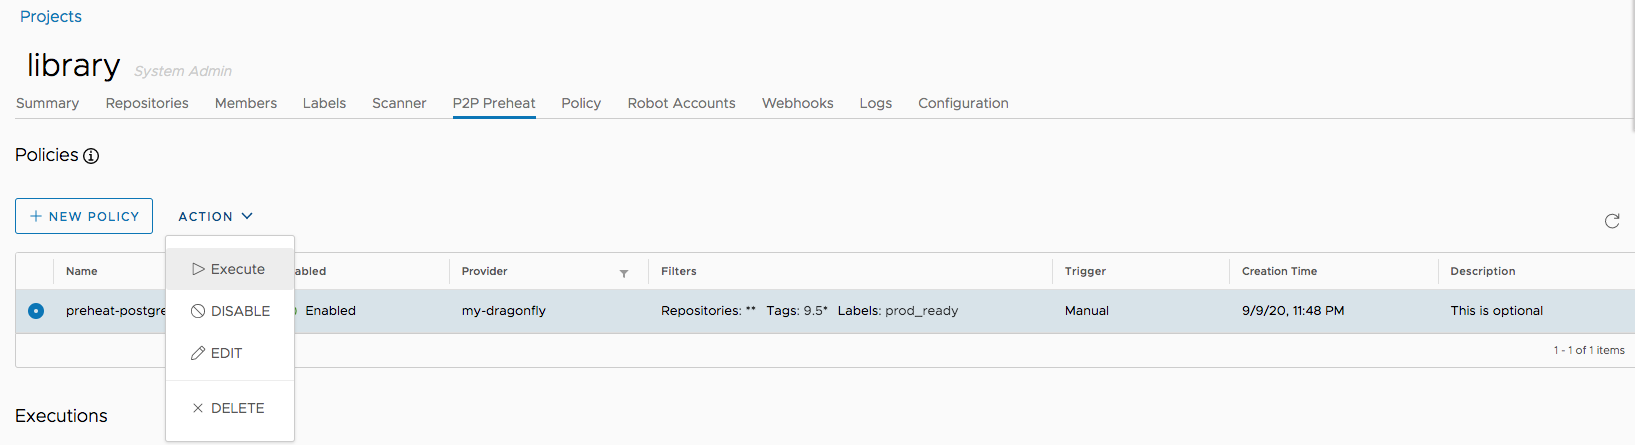The width and height of the screenshot is (1635, 445).
Task: Open the Members tab
Action: (x=246, y=103)
